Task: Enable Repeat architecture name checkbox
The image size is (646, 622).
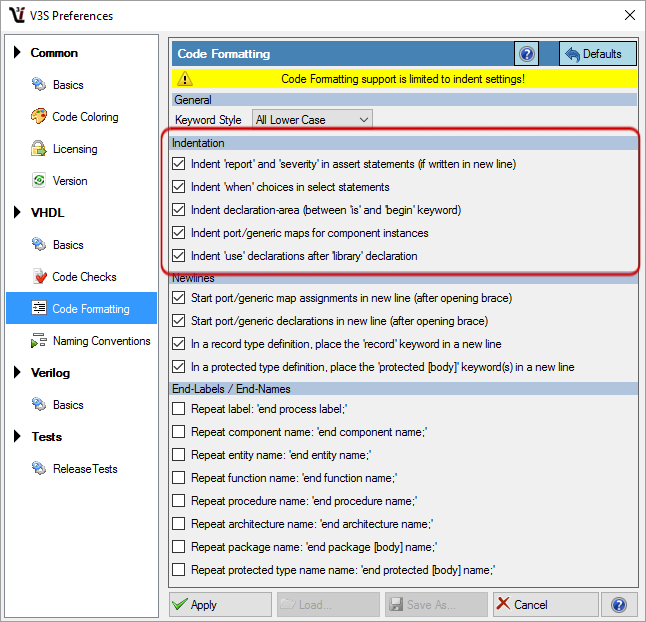Action: point(178,524)
